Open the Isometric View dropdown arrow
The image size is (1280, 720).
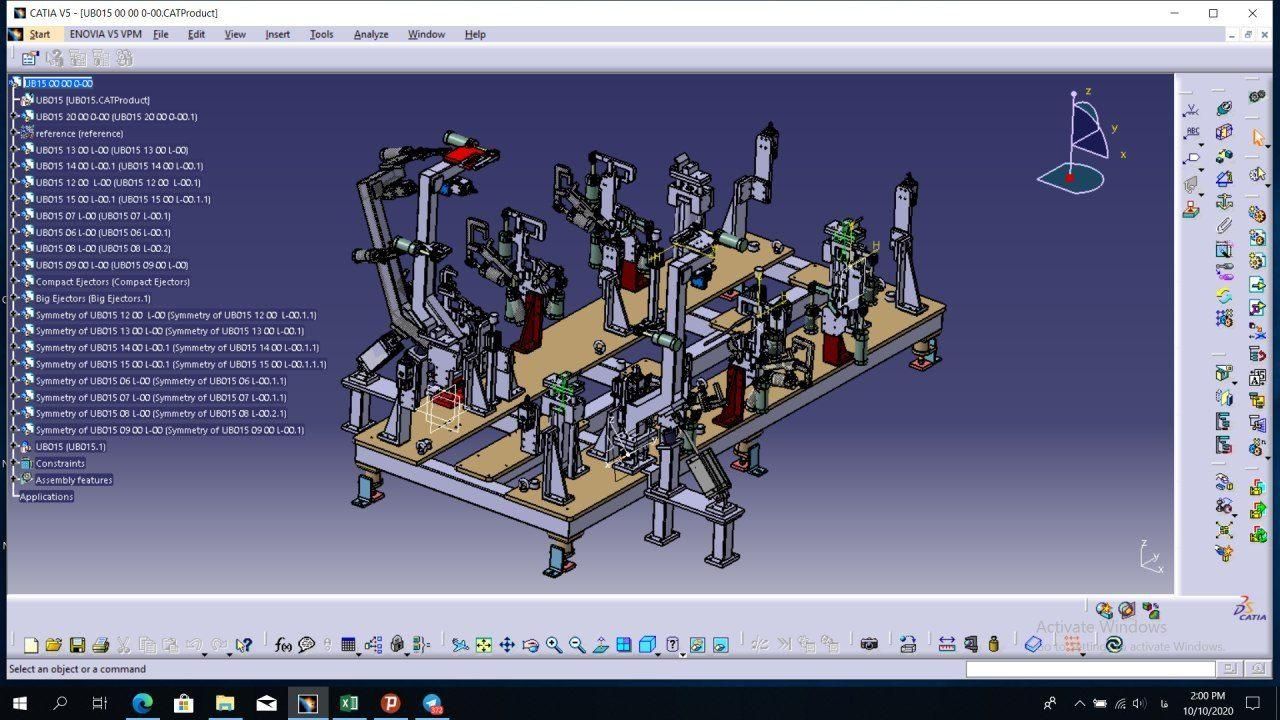coord(658,654)
